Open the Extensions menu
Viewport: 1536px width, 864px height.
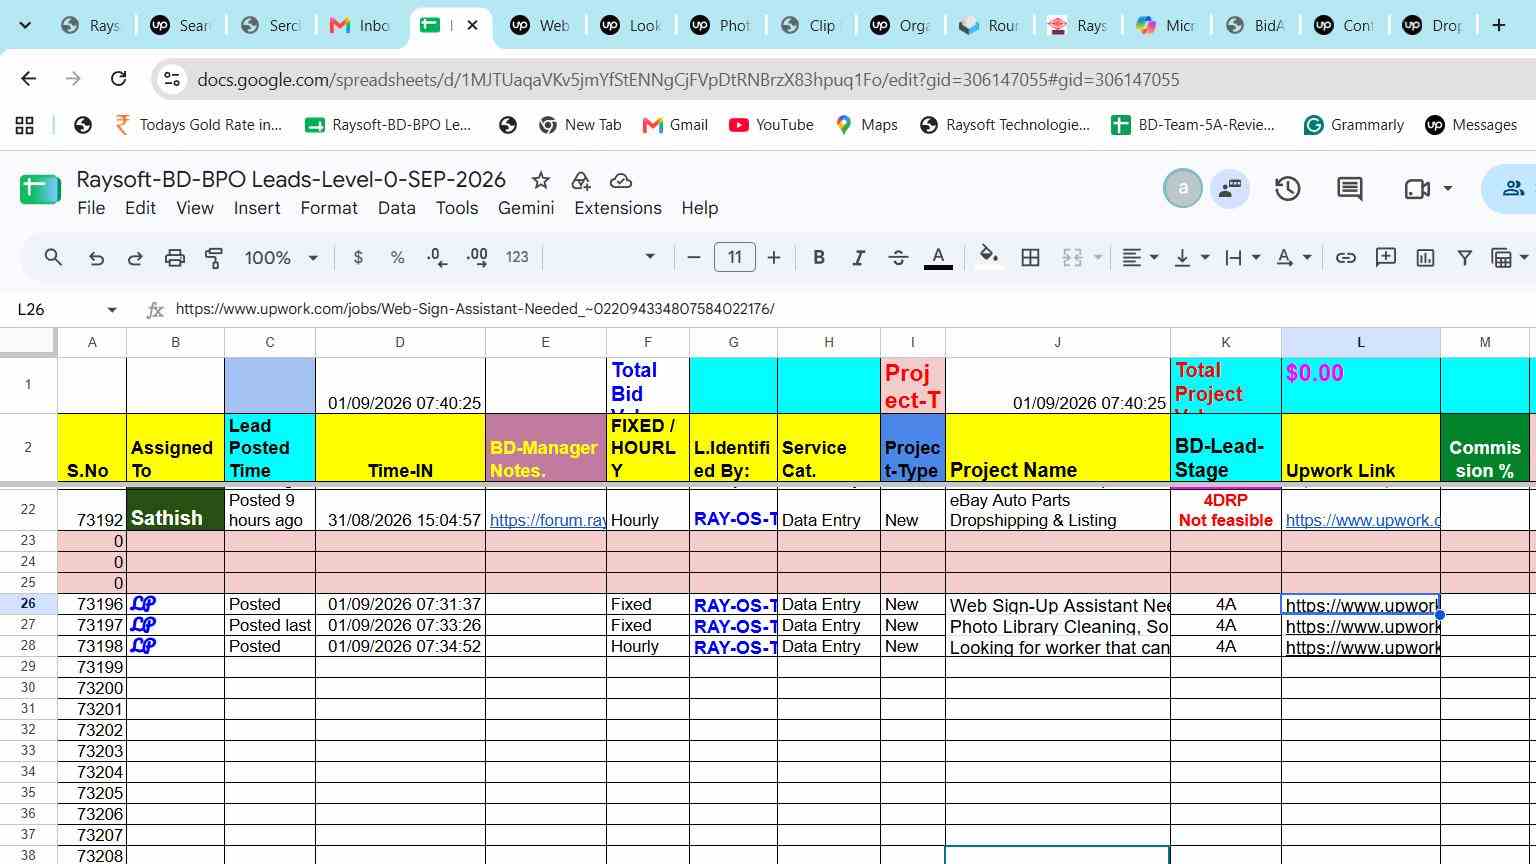(x=617, y=208)
